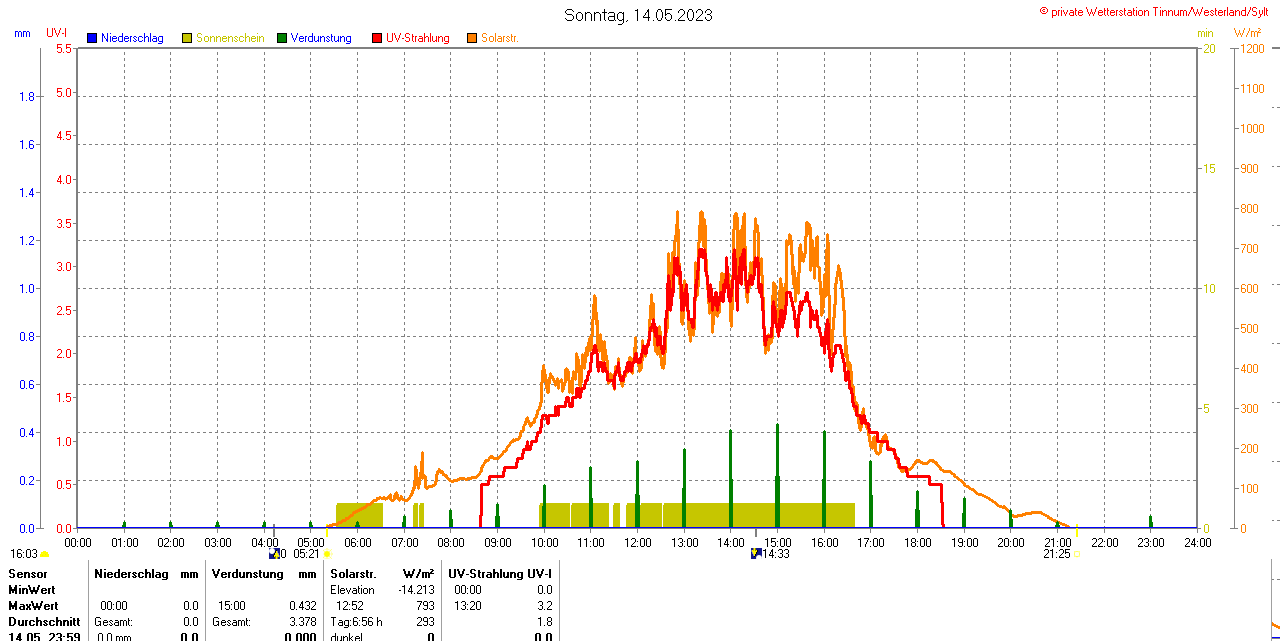Viewport: 1280px width, 641px height.
Task: Click the 18:00 time axis label
Action: tap(917, 543)
